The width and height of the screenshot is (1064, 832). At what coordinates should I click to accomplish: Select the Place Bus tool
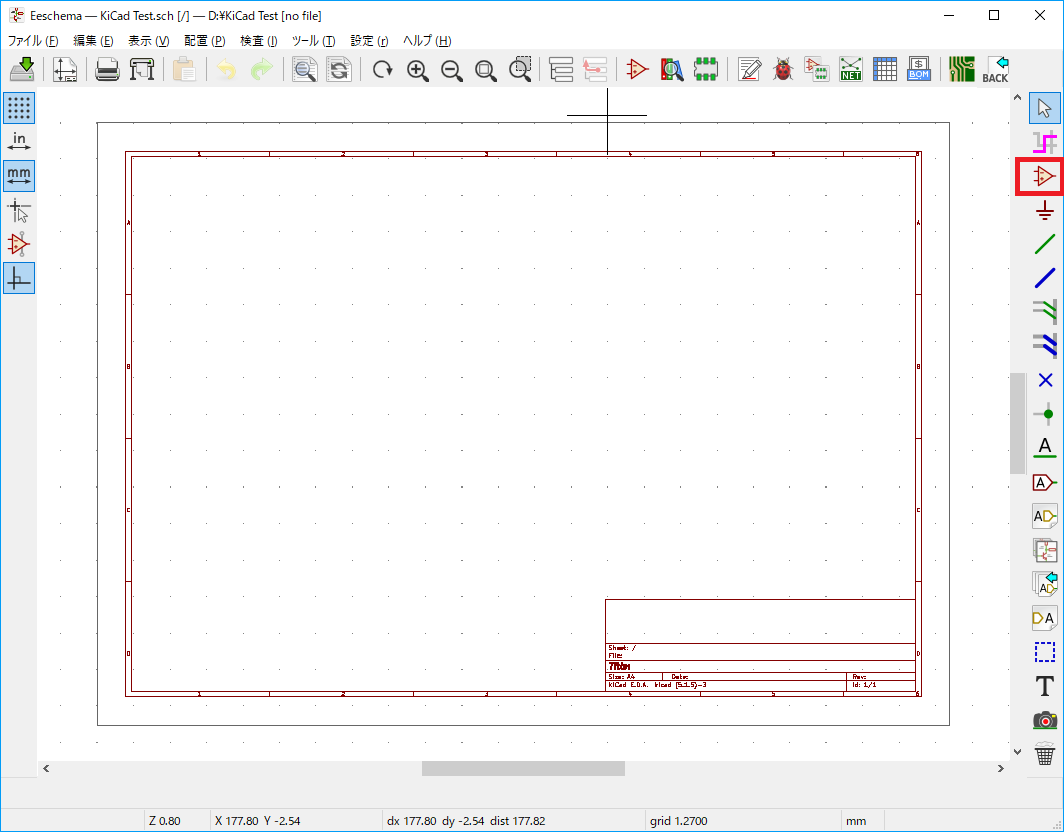coord(1045,278)
